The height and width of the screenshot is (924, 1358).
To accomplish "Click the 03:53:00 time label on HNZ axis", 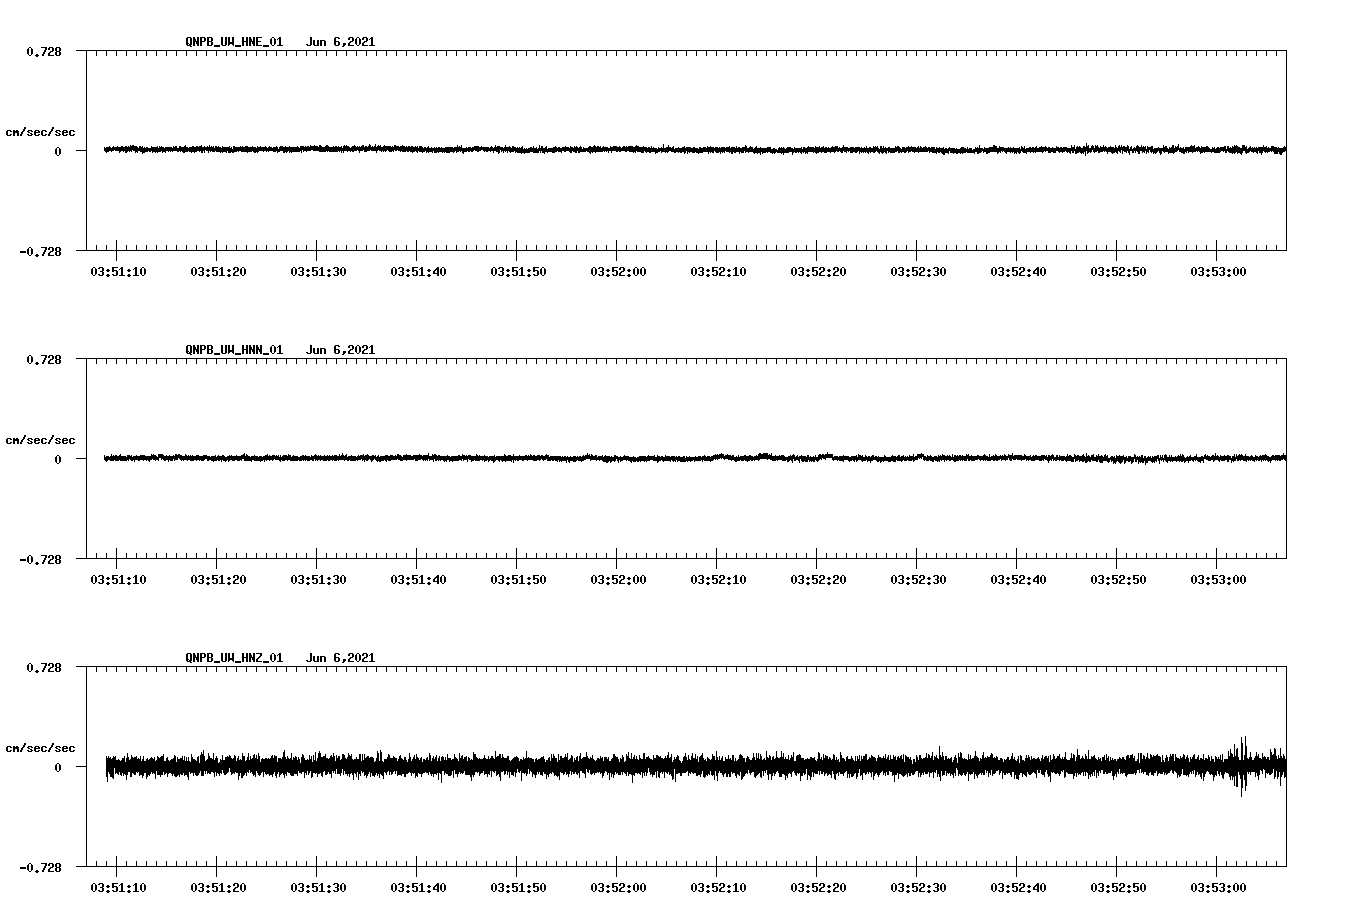I will 1218,888.
